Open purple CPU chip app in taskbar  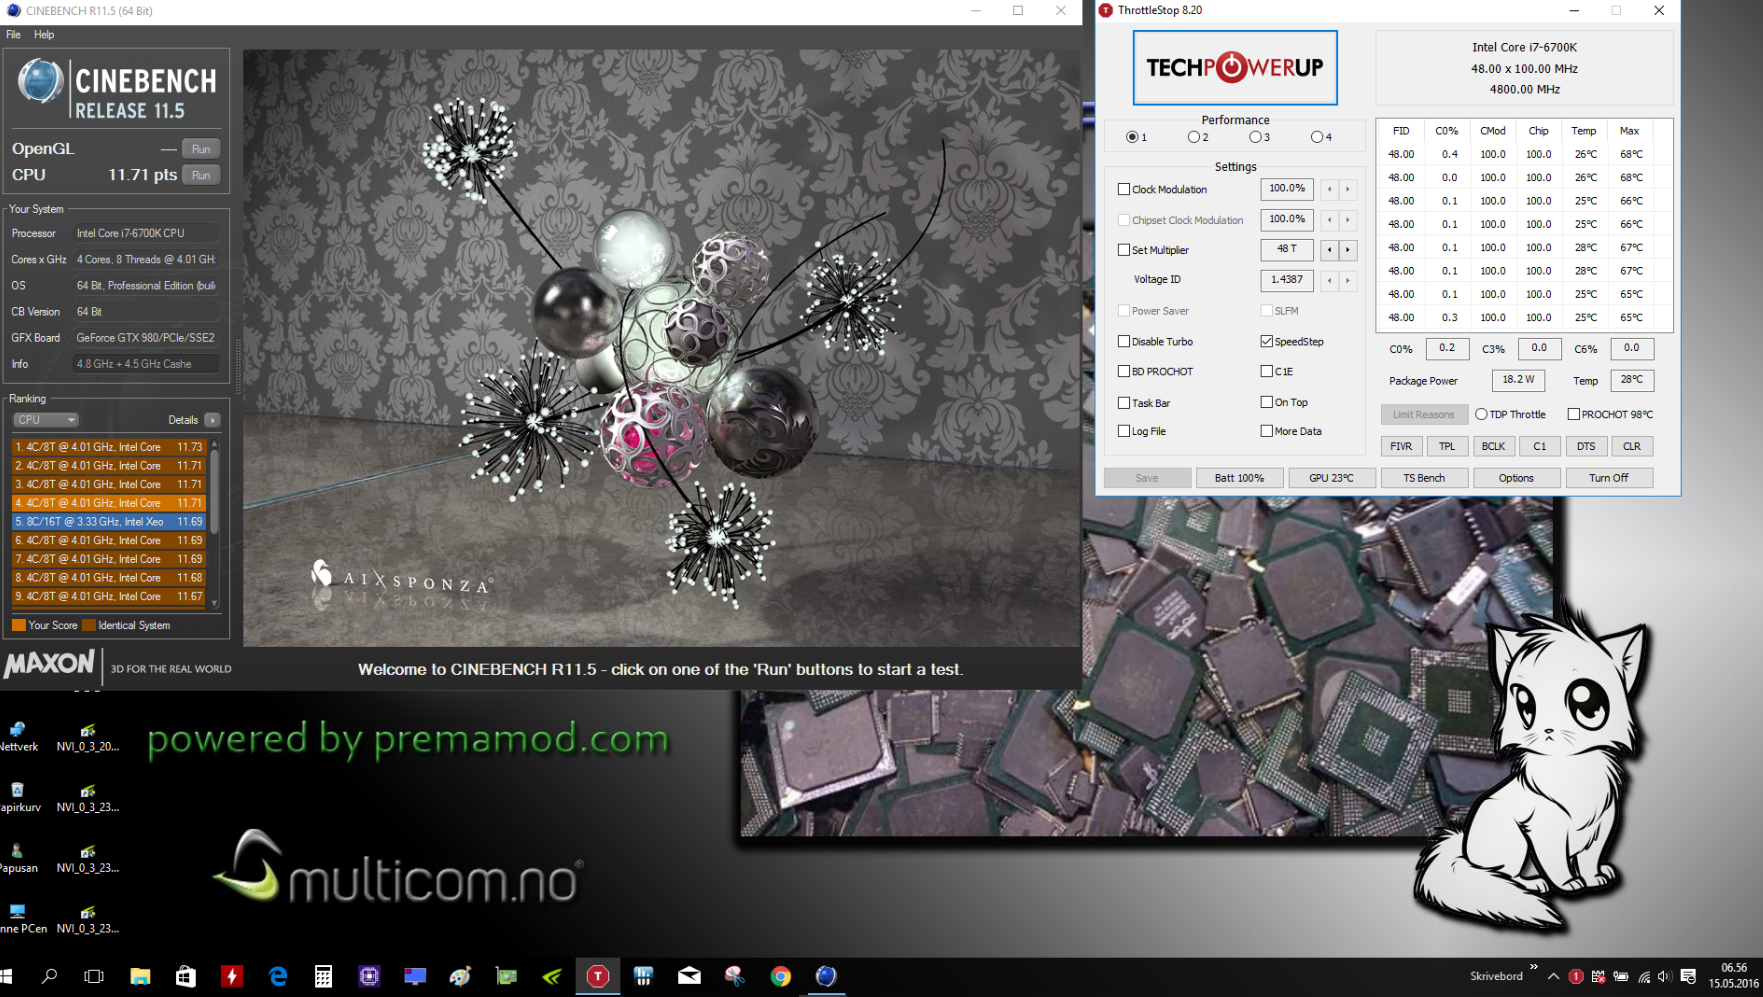(369, 976)
